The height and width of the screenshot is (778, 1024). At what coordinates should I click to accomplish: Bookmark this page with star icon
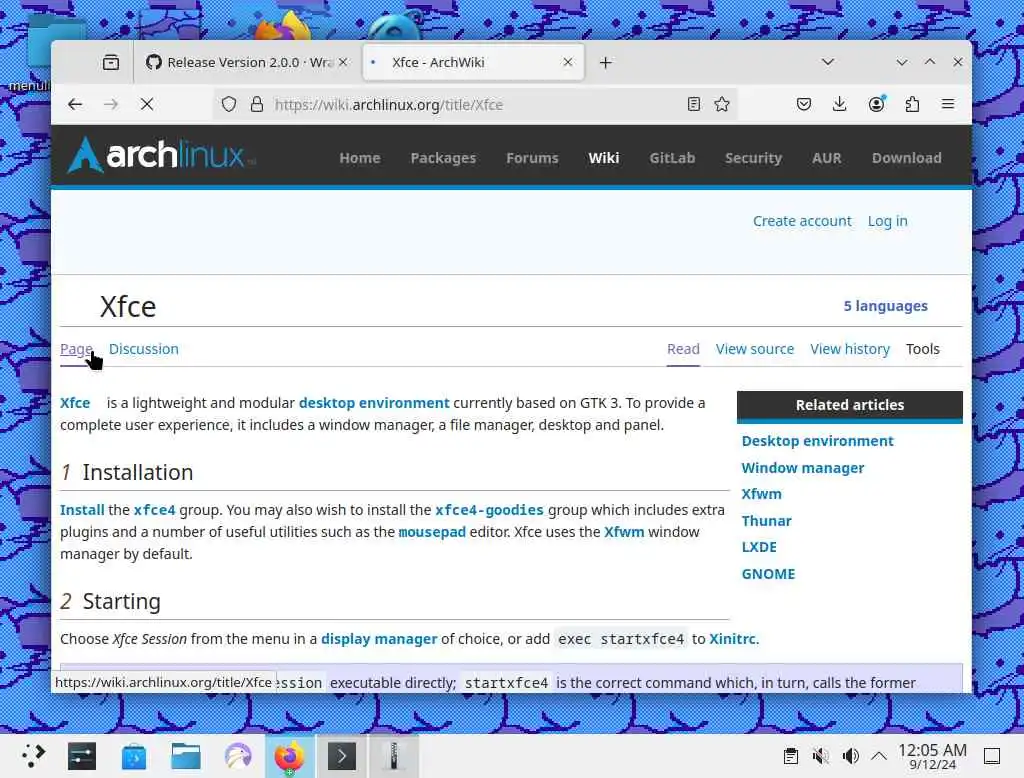[722, 104]
